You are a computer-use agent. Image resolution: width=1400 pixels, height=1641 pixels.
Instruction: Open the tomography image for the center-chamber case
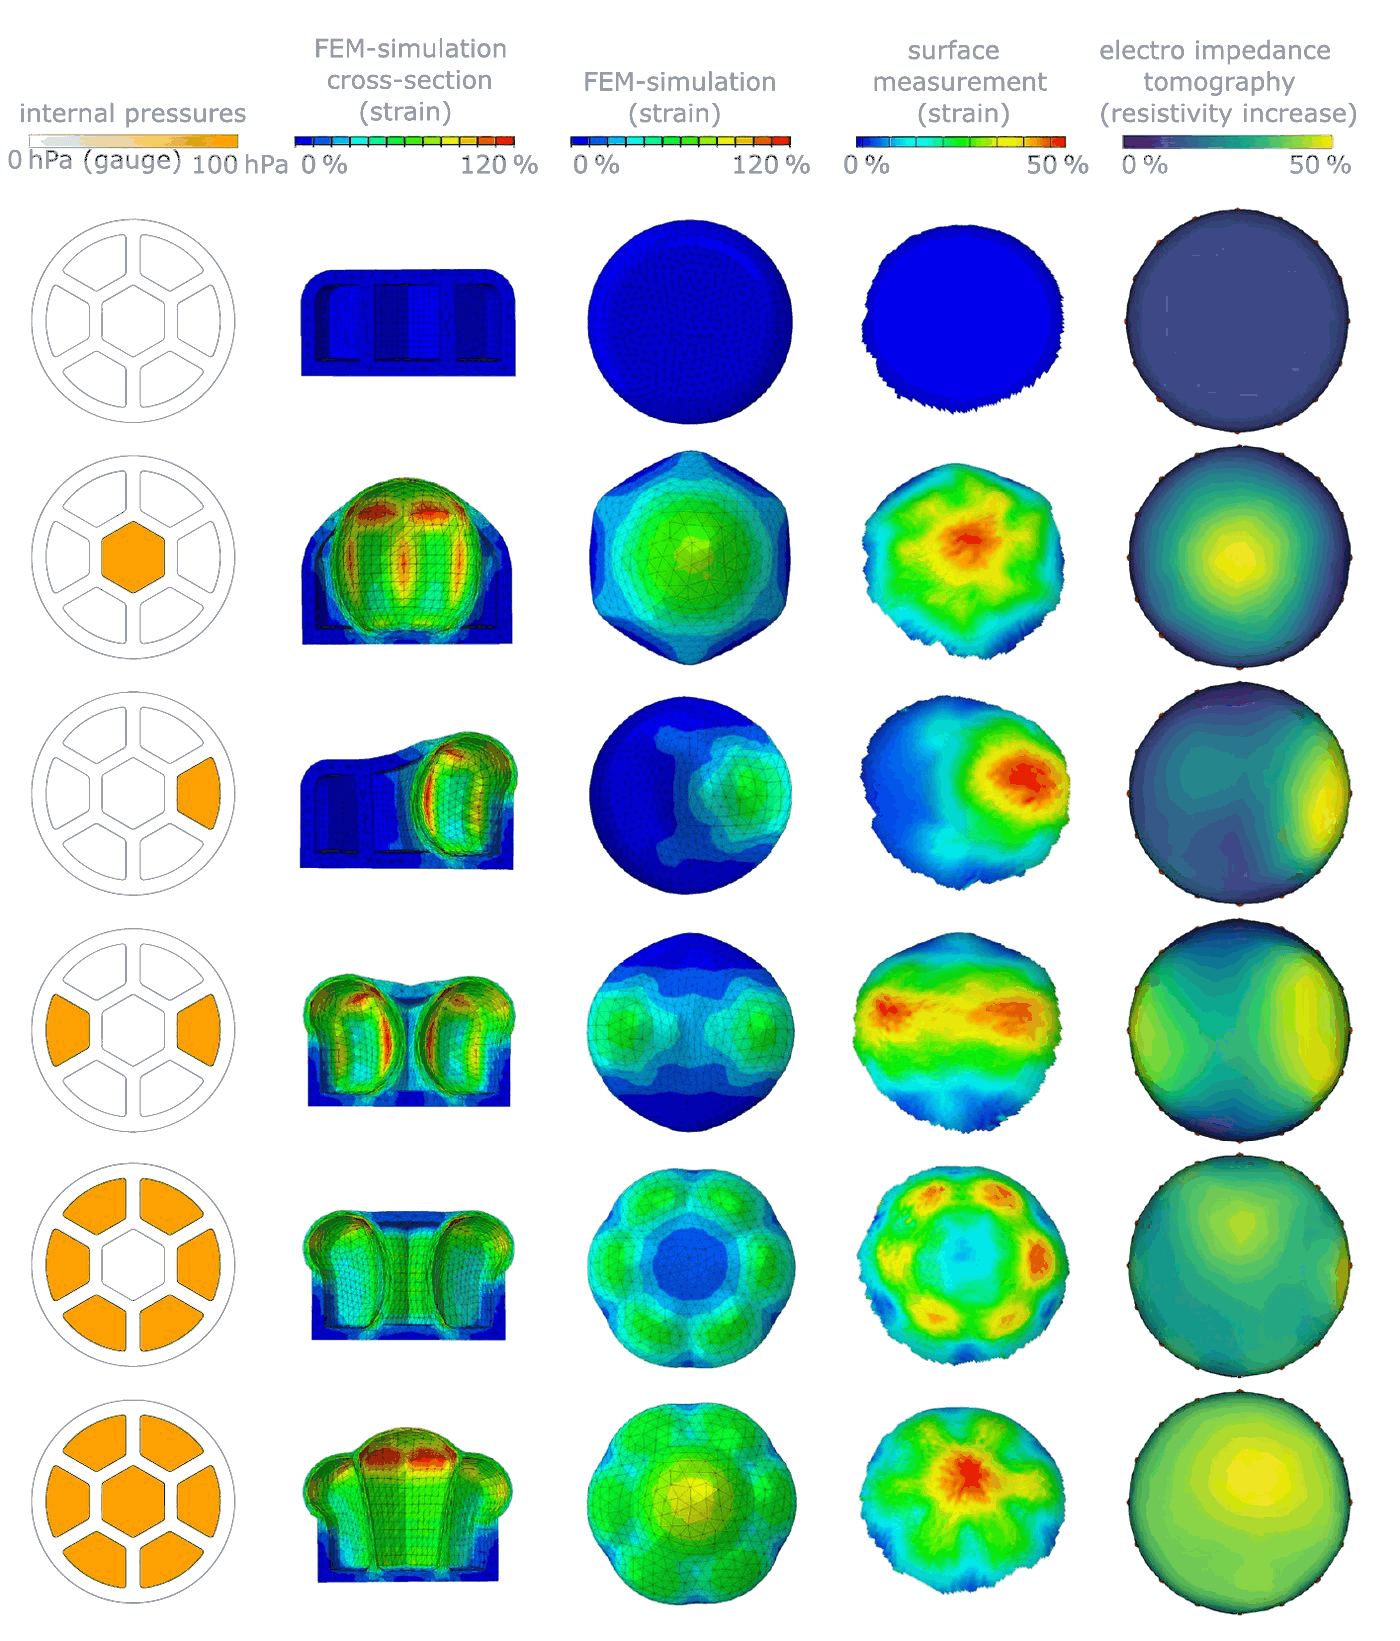pos(1240,556)
